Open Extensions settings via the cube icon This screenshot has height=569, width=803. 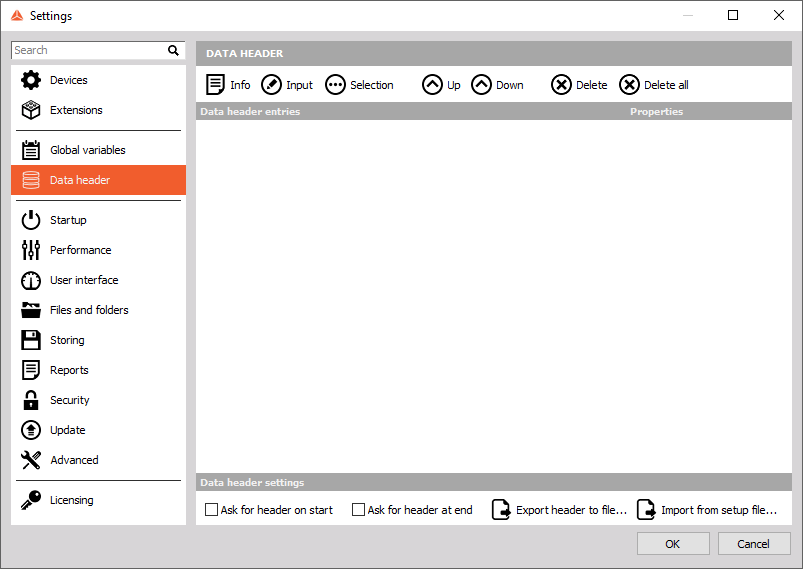31,110
